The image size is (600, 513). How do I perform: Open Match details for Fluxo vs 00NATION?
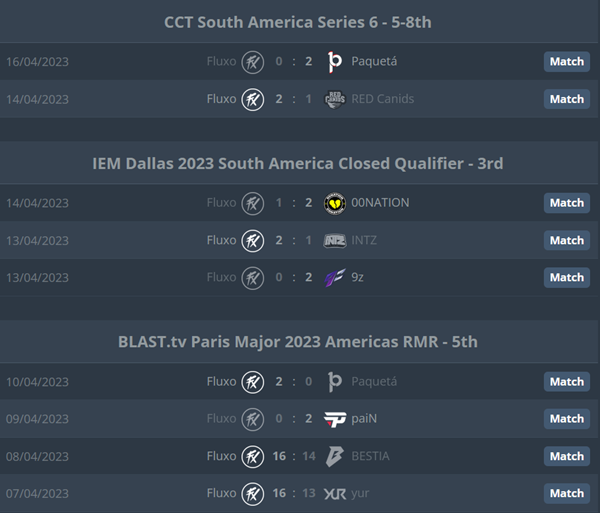[567, 203]
